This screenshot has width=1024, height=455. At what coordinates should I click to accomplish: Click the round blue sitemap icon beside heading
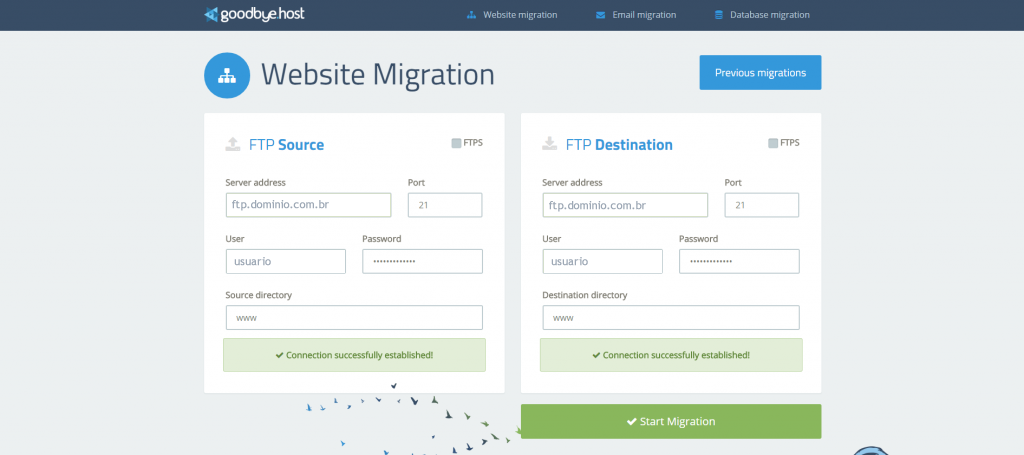227,75
